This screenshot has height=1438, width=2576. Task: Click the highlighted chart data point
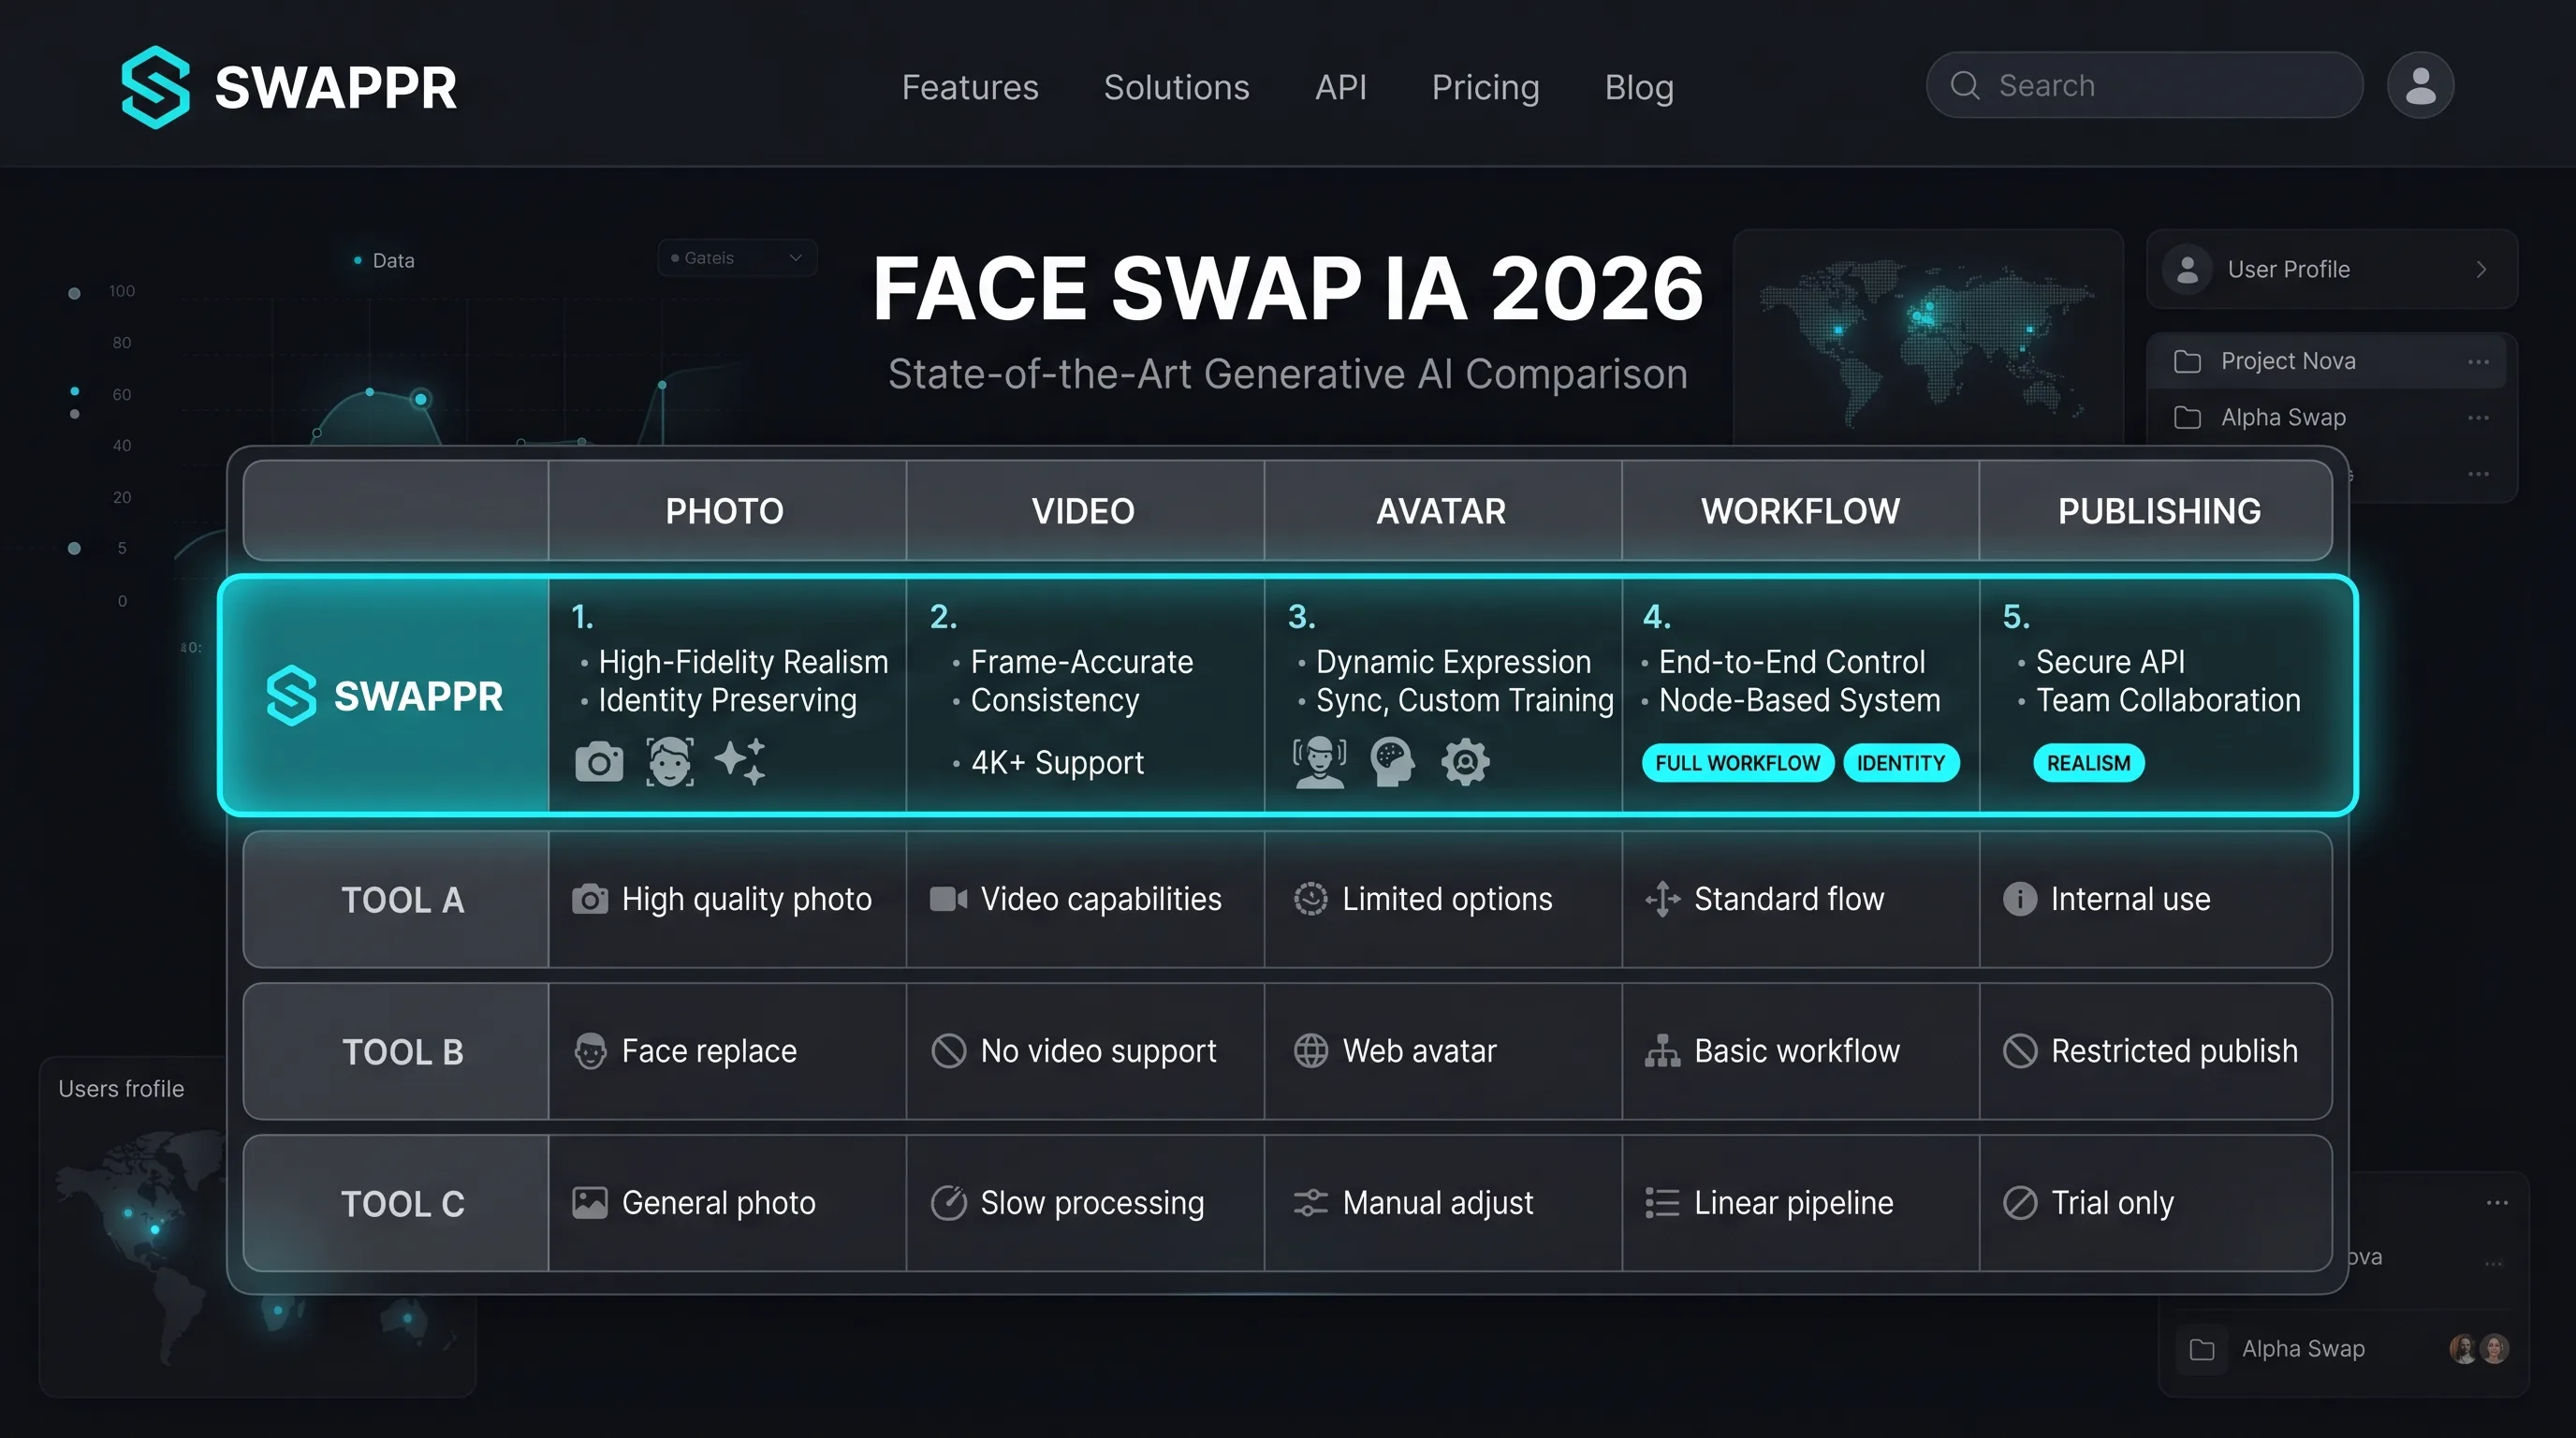[421, 399]
